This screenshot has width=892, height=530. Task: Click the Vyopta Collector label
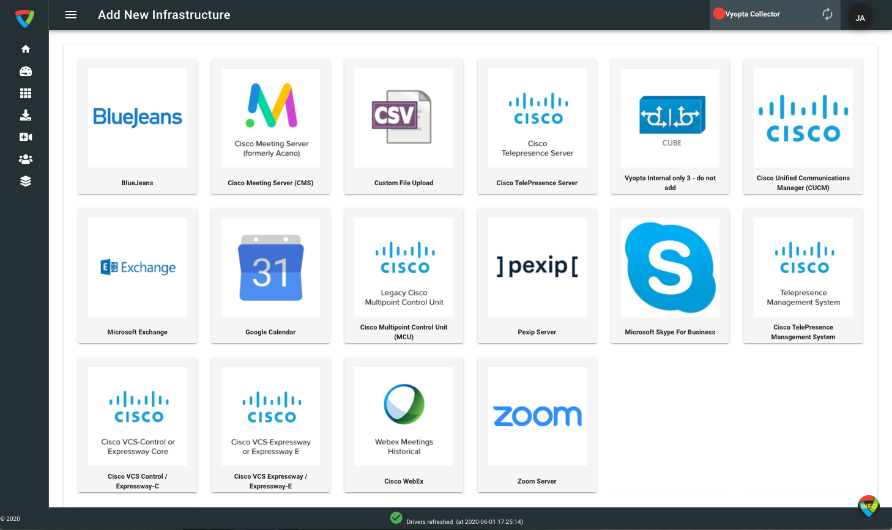[753, 14]
